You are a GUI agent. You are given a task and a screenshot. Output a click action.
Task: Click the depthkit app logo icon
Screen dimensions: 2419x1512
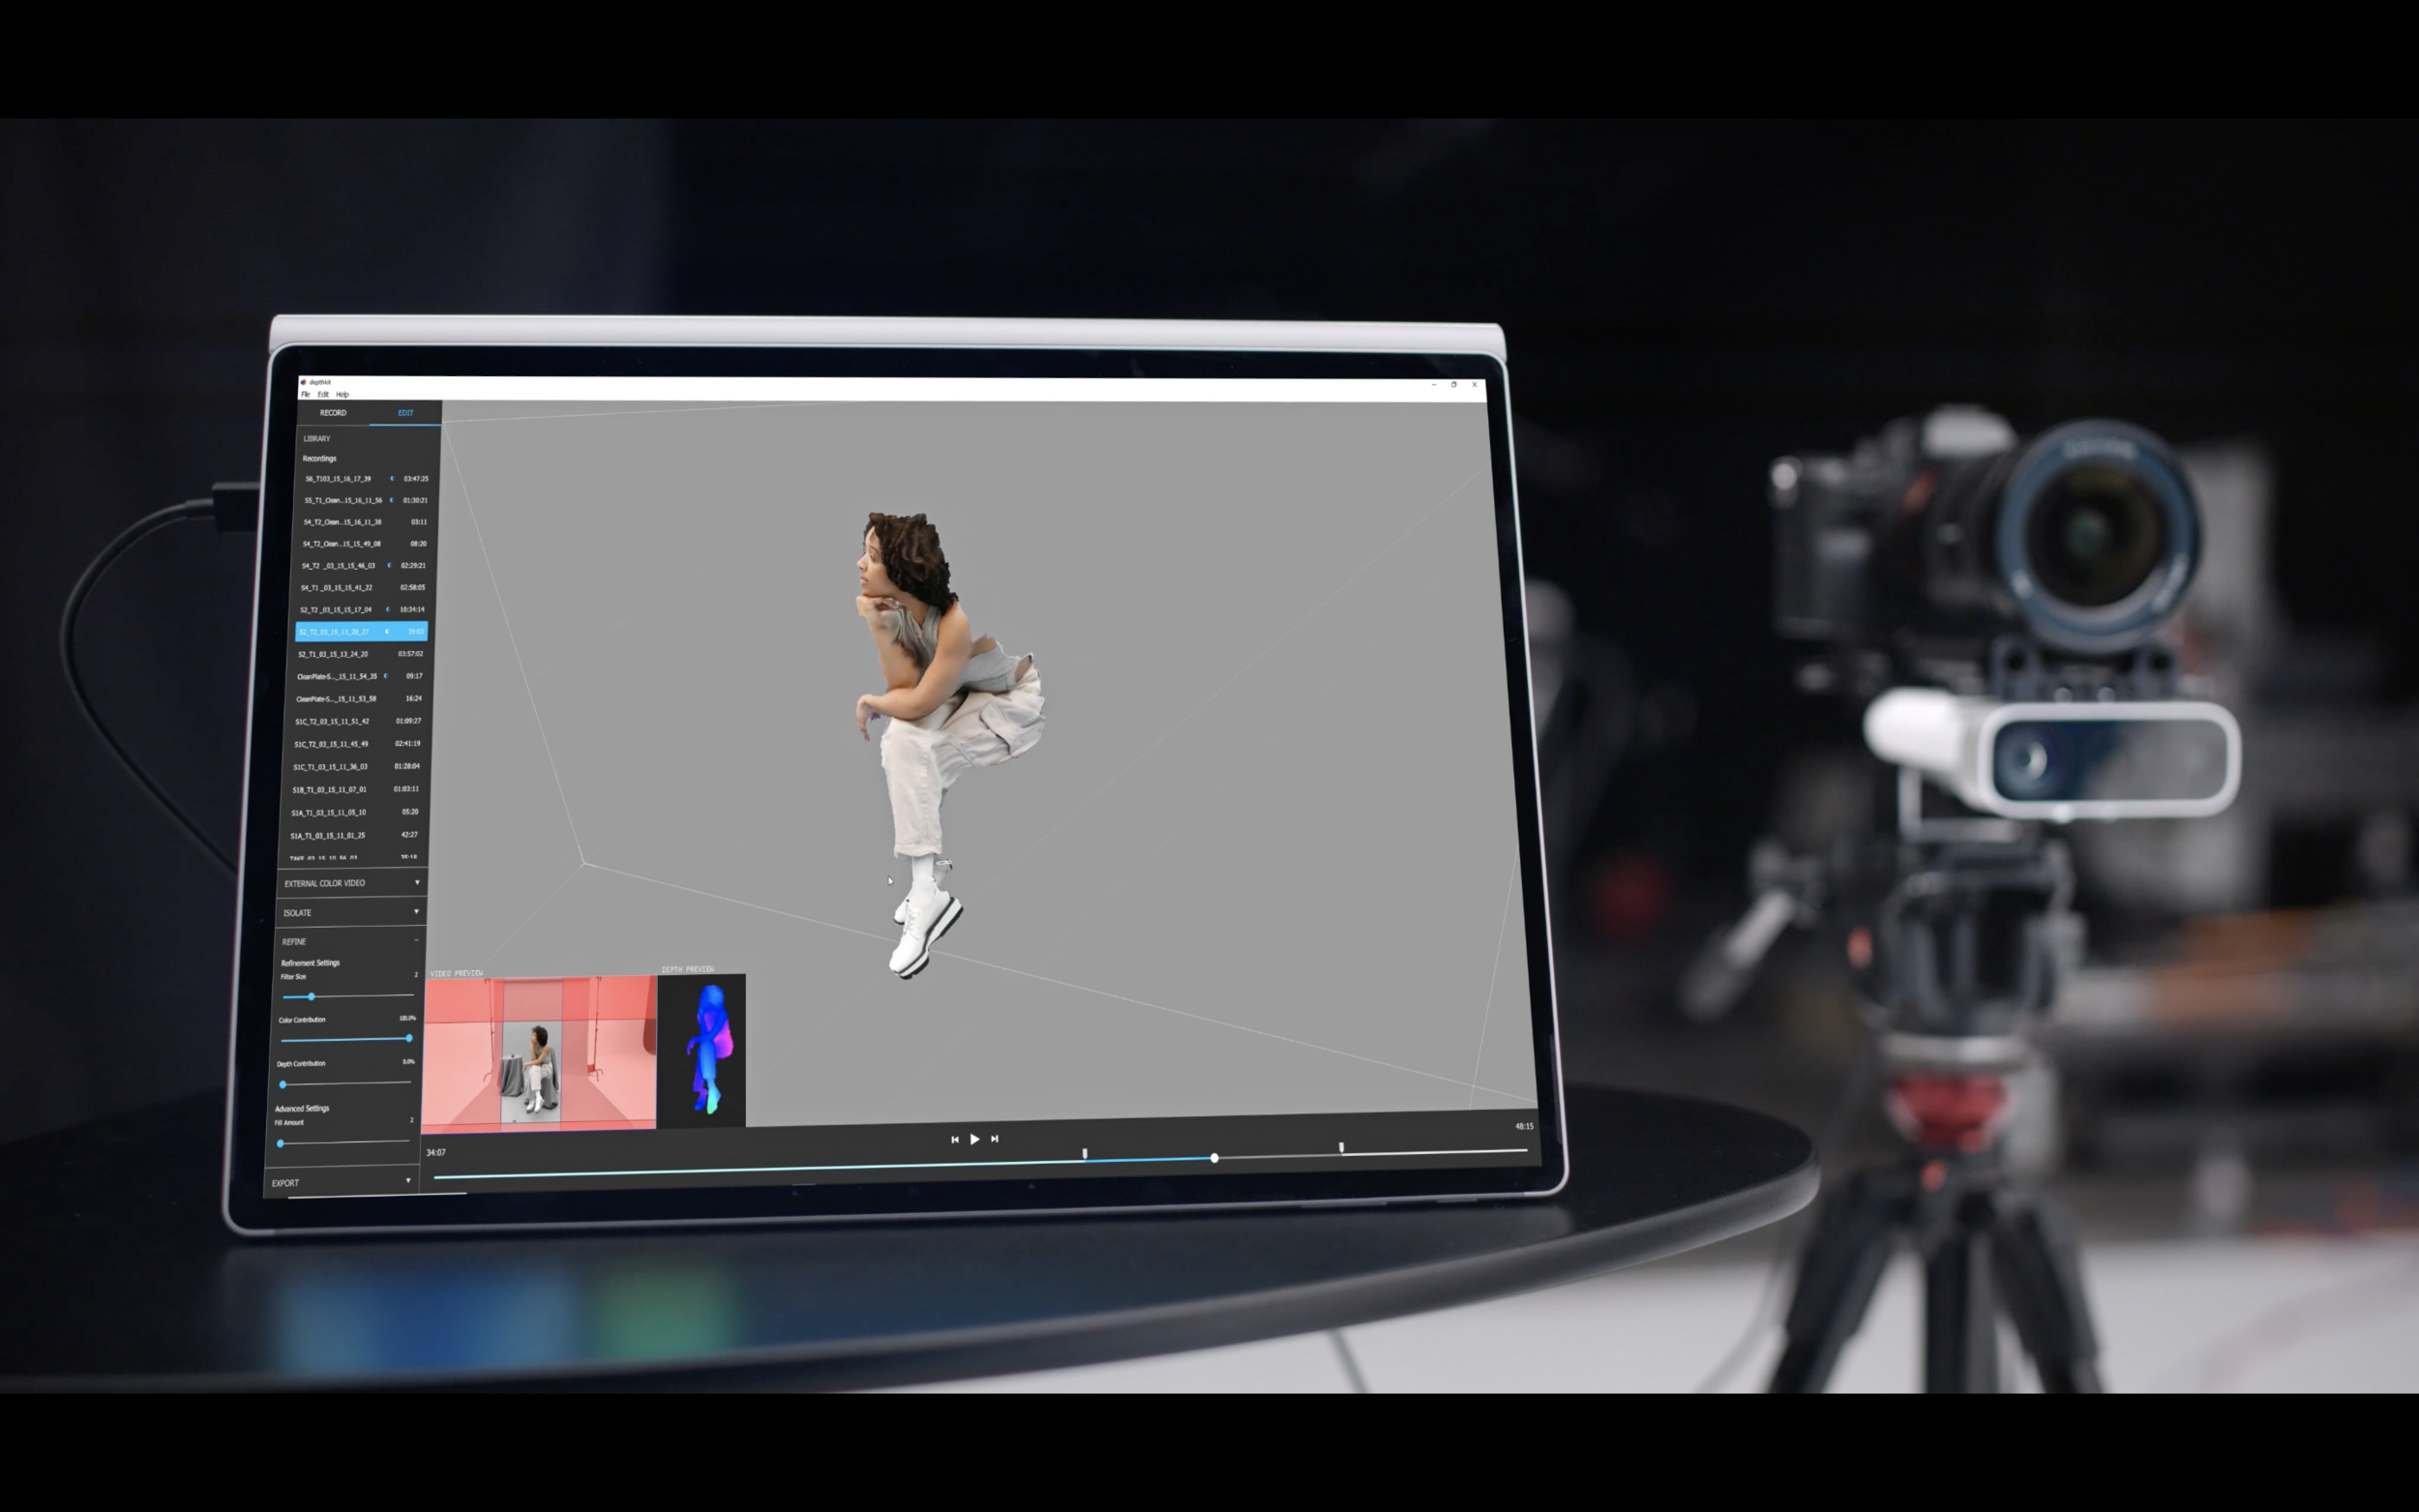pyautogui.click(x=303, y=382)
